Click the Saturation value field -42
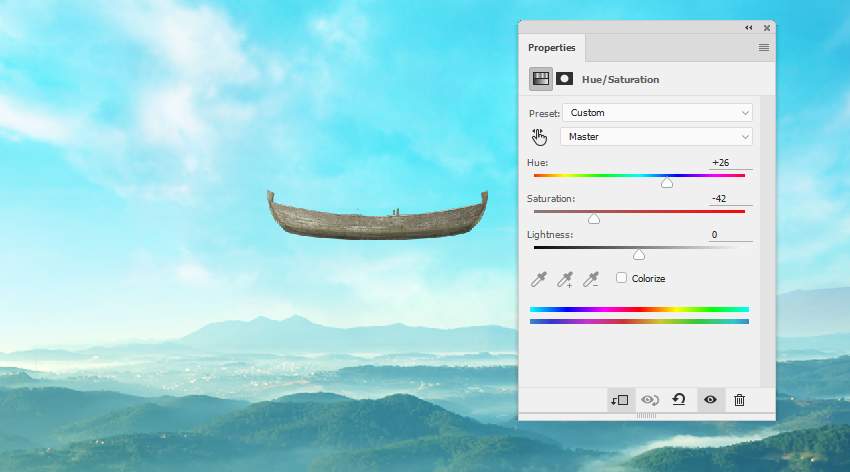This screenshot has width=850, height=472. click(x=730, y=198)
